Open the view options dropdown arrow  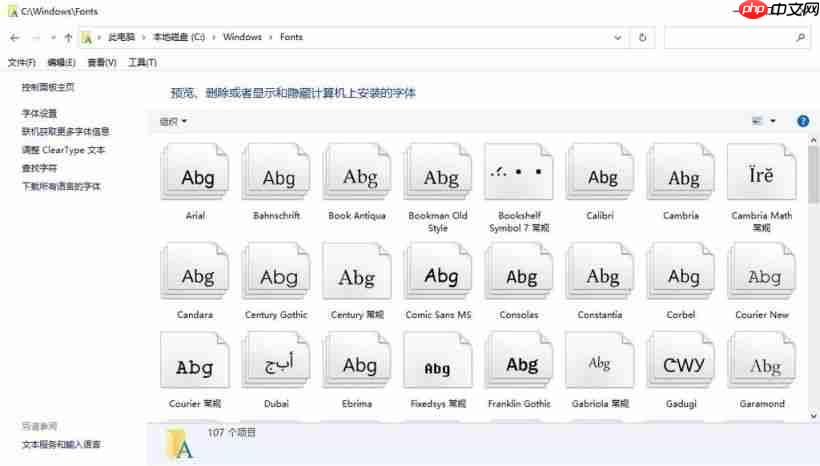[773, 121]
